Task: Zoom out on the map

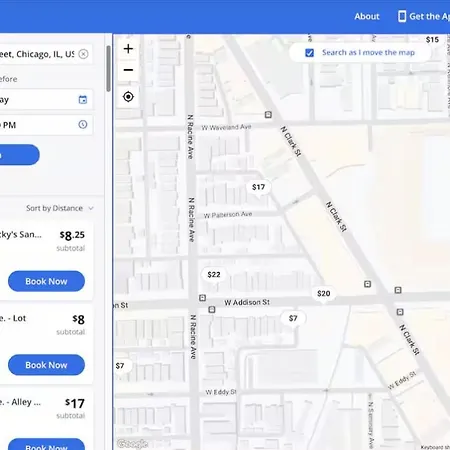Action: pyautogui.click(x=128, y=70)
